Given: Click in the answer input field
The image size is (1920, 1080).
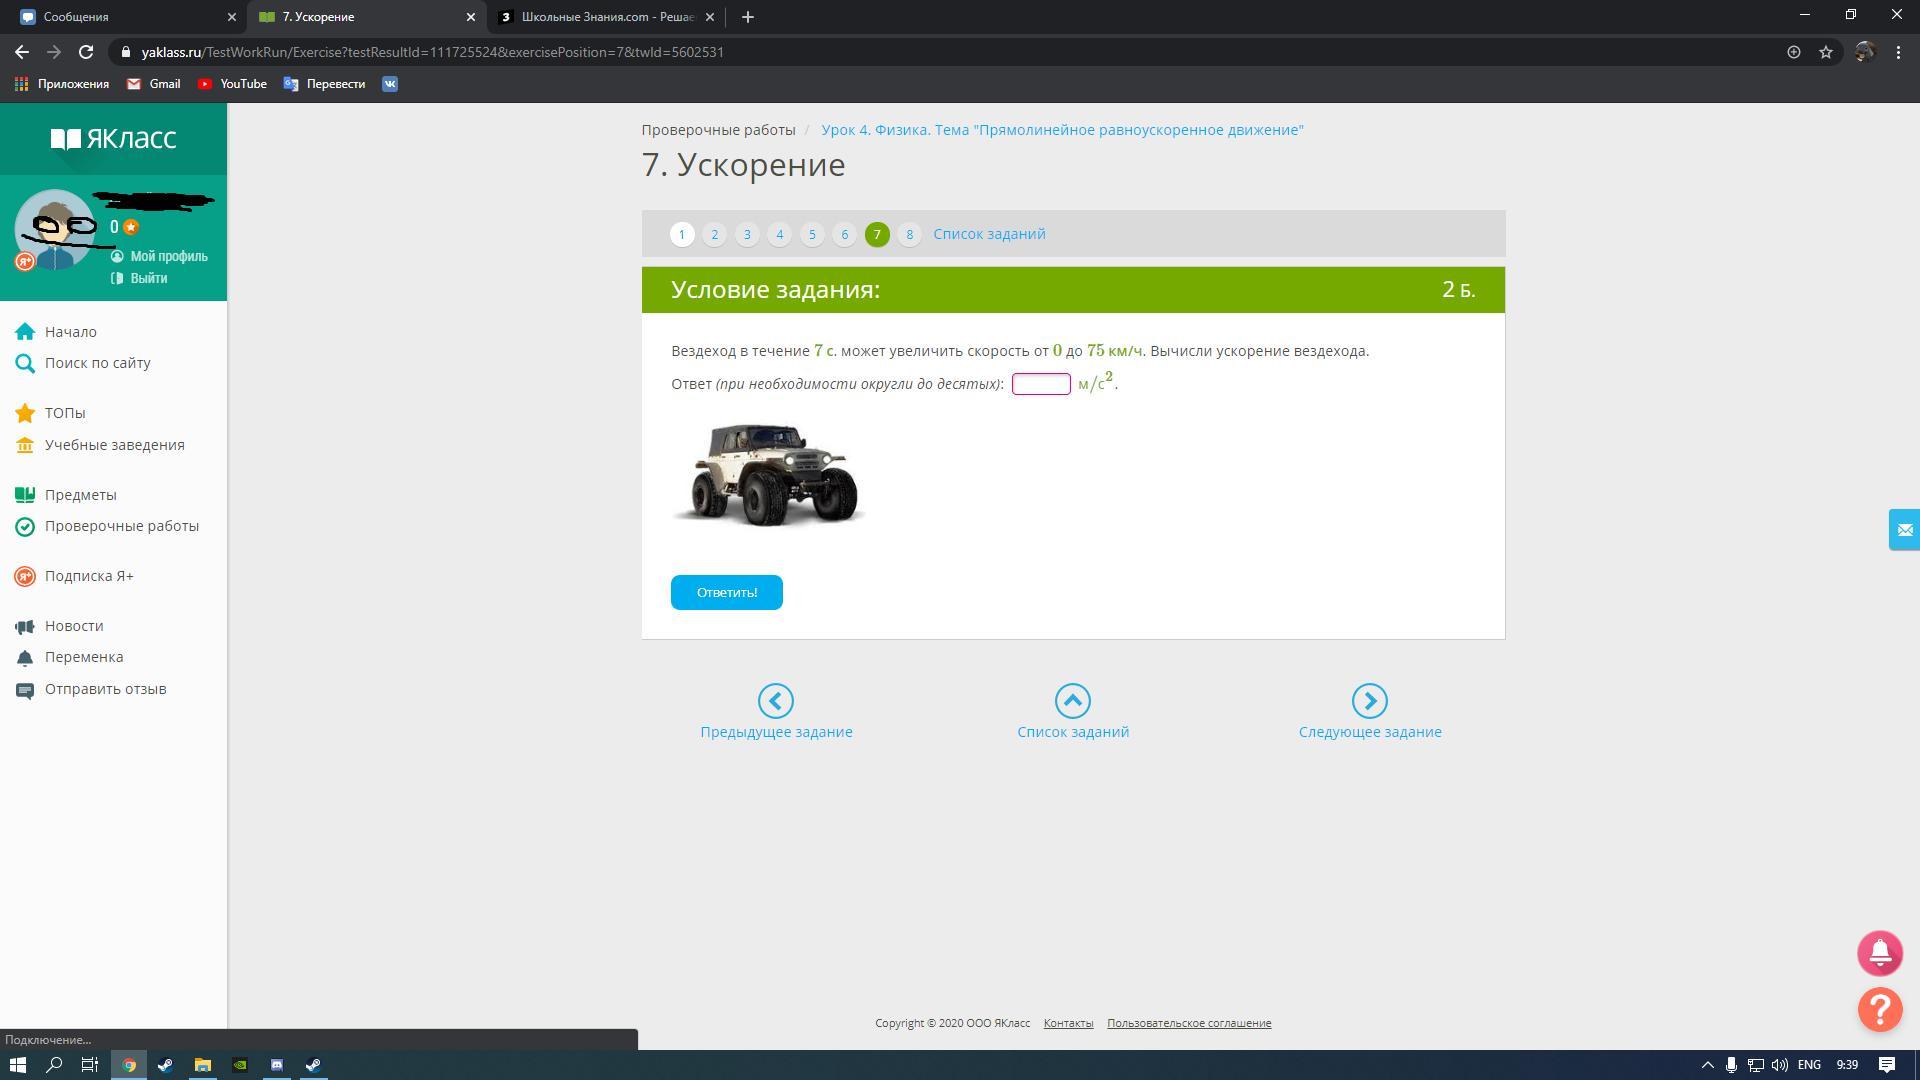Looking at the screenshot, I should tap(1041, 384).
